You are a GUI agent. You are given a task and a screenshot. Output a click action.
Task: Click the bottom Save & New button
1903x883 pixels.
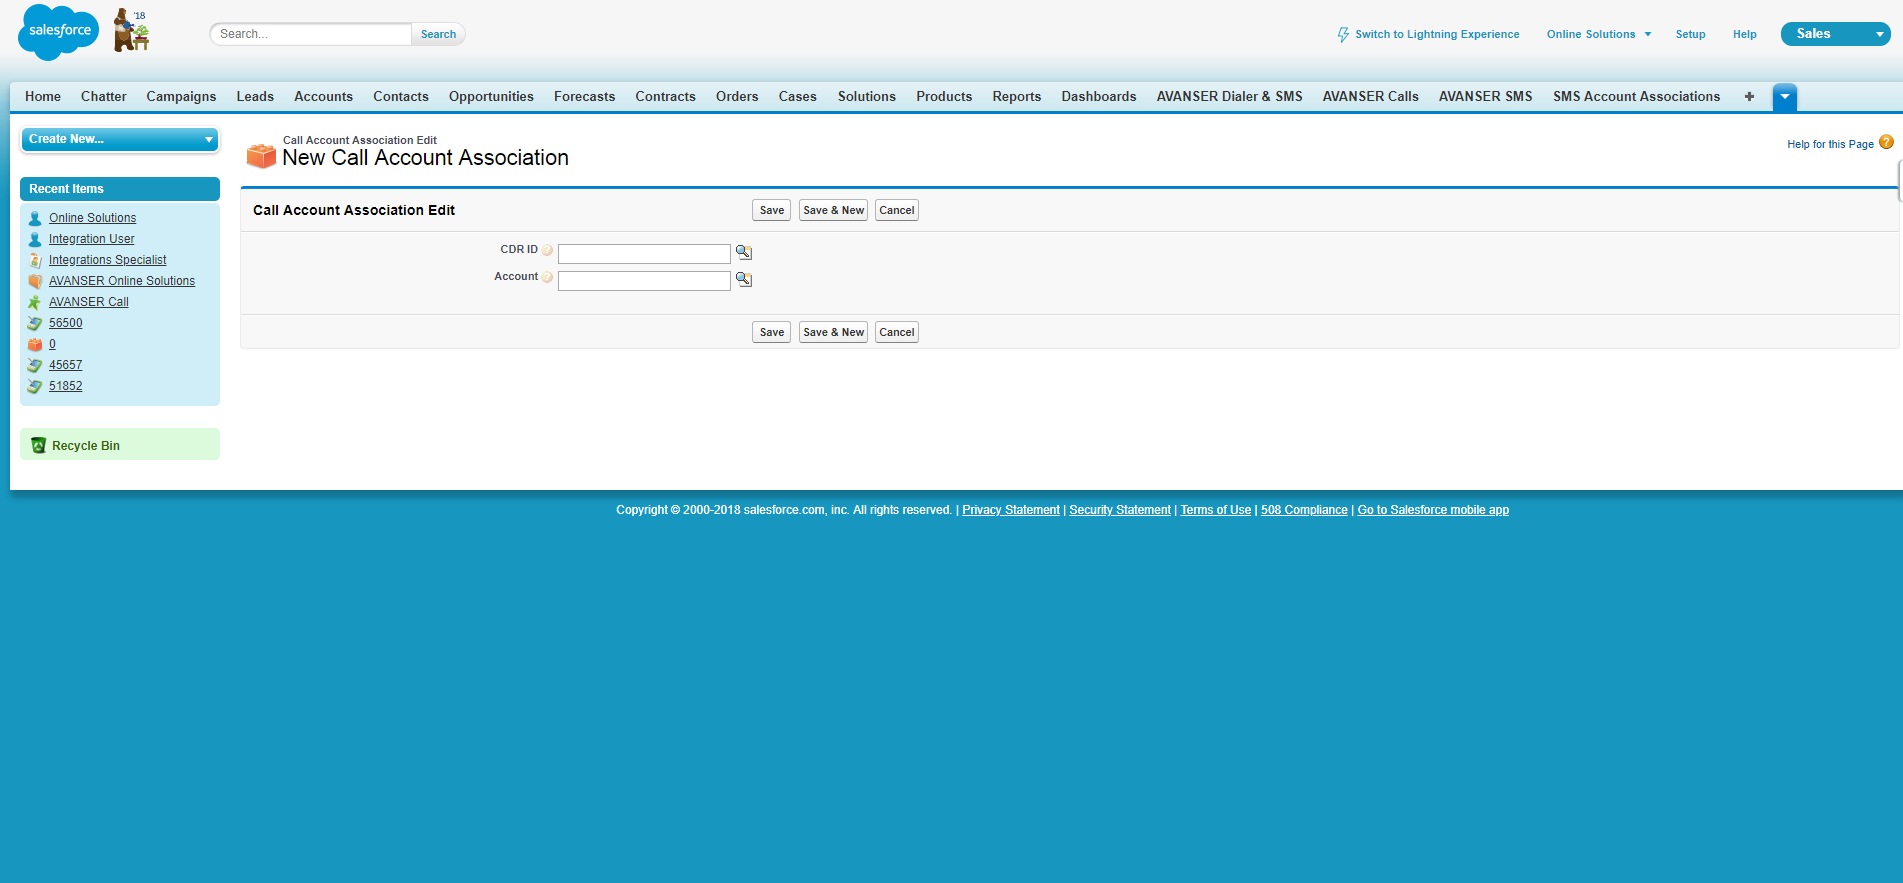tap(833, 332)
